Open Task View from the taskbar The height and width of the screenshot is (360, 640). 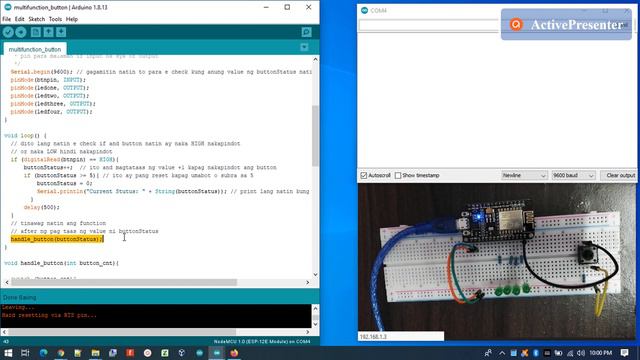click(25, 353)
